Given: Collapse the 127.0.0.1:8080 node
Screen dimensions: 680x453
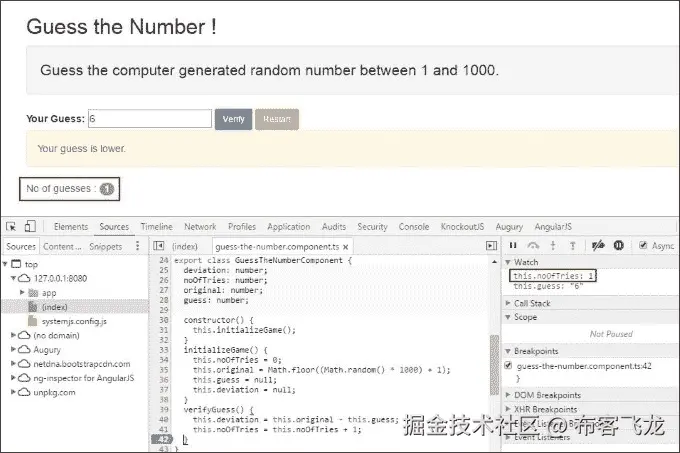Looking at the screenshot, I should [x=13, y=278].
